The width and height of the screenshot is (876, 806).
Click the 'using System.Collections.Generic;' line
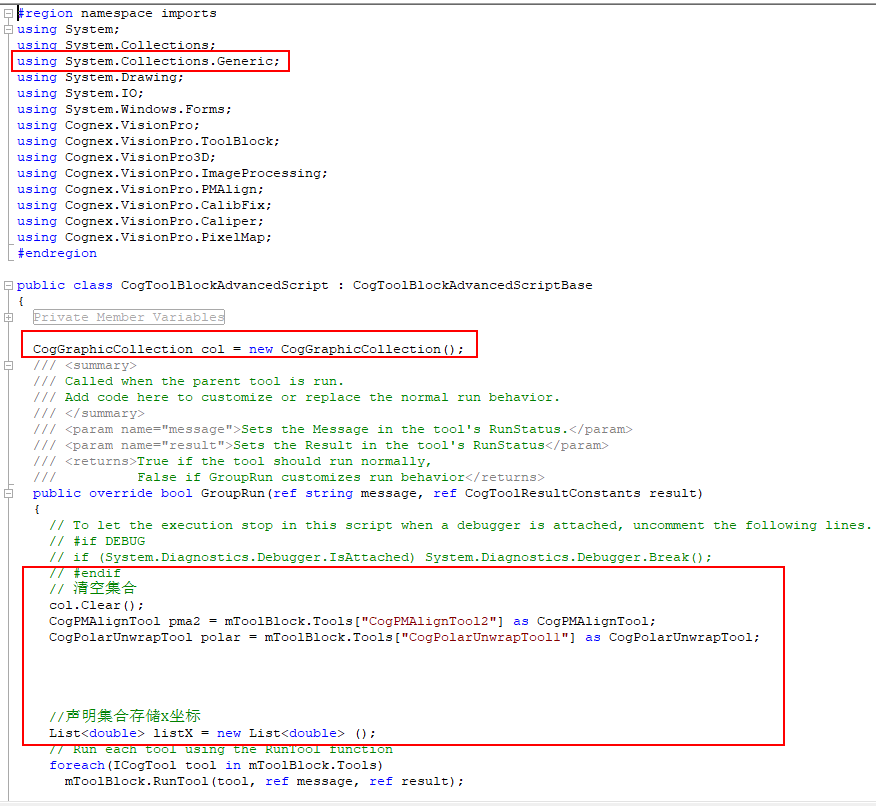[148, 61]
